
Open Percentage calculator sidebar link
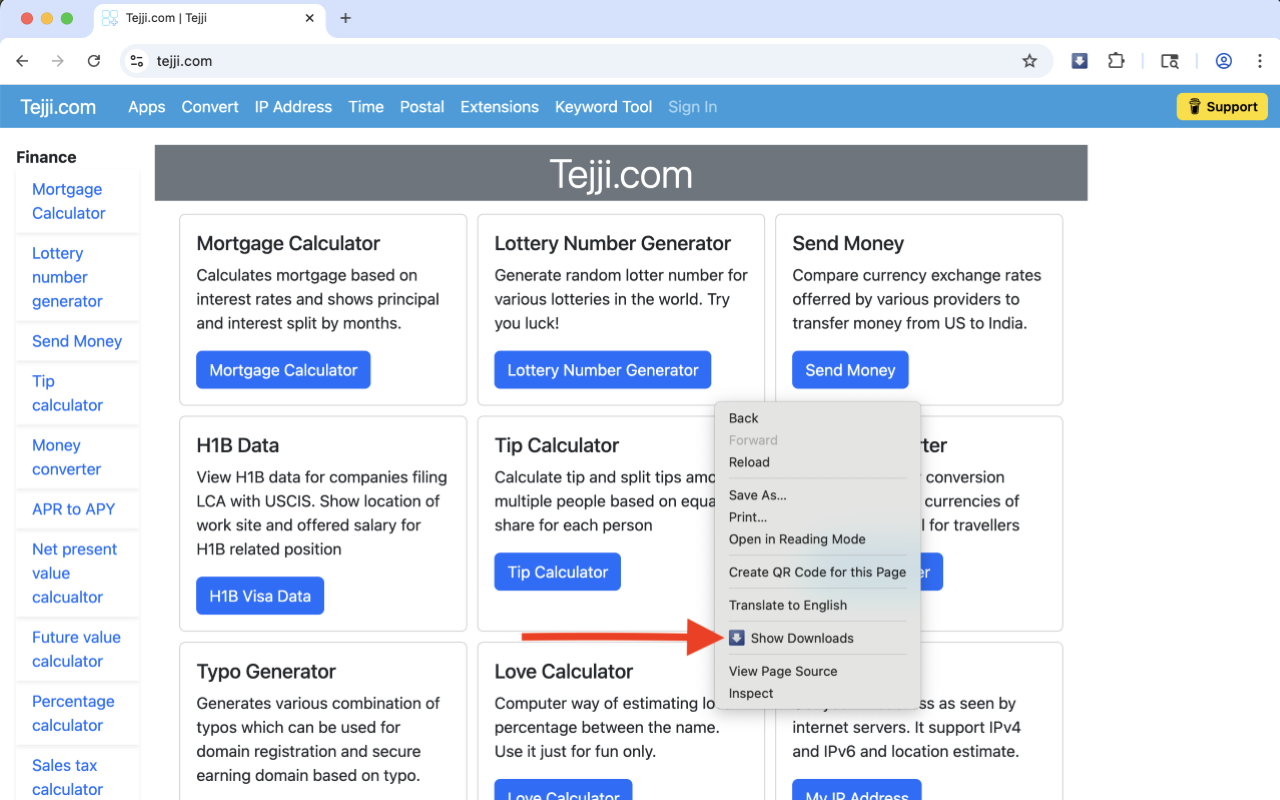[73, 713]
